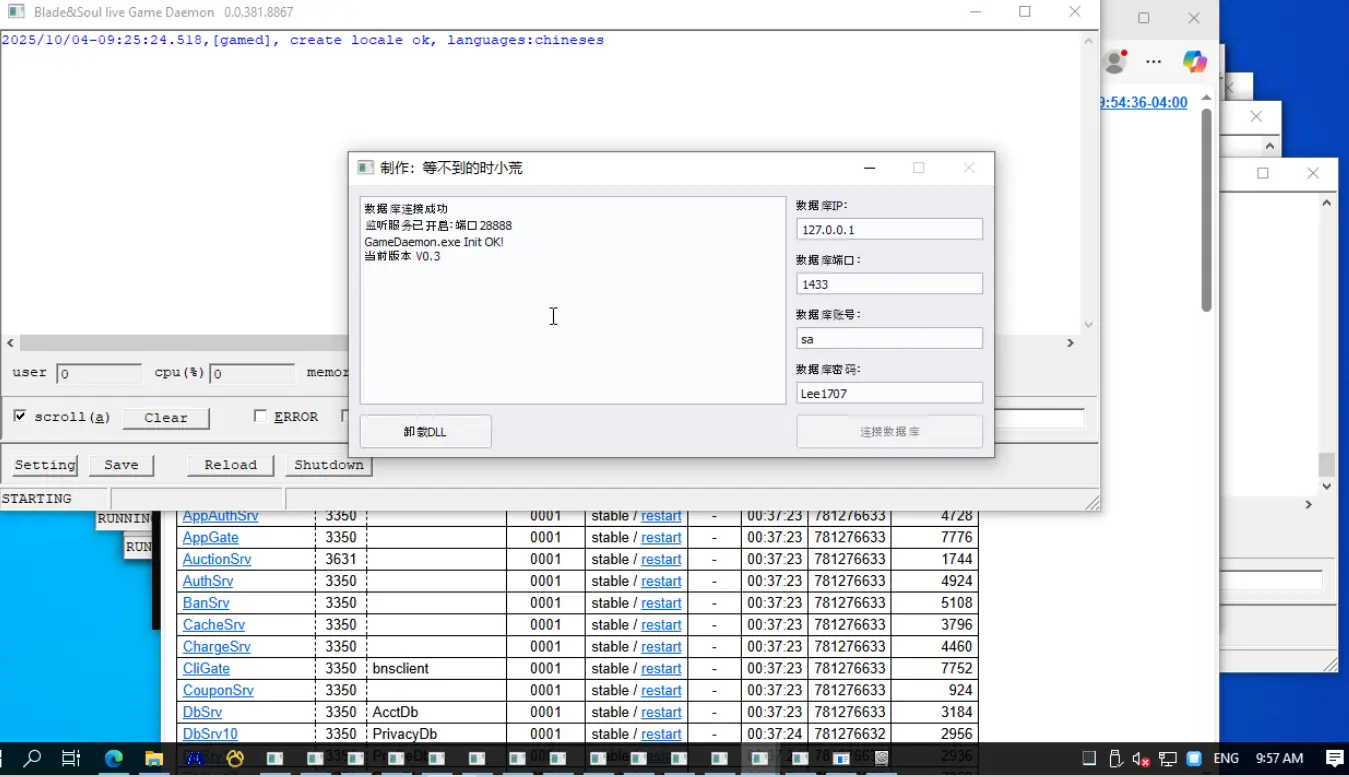Viewport: 1349px width, 777px height.
Task: Open the AppAuthSrv service link
Action: 220,516
